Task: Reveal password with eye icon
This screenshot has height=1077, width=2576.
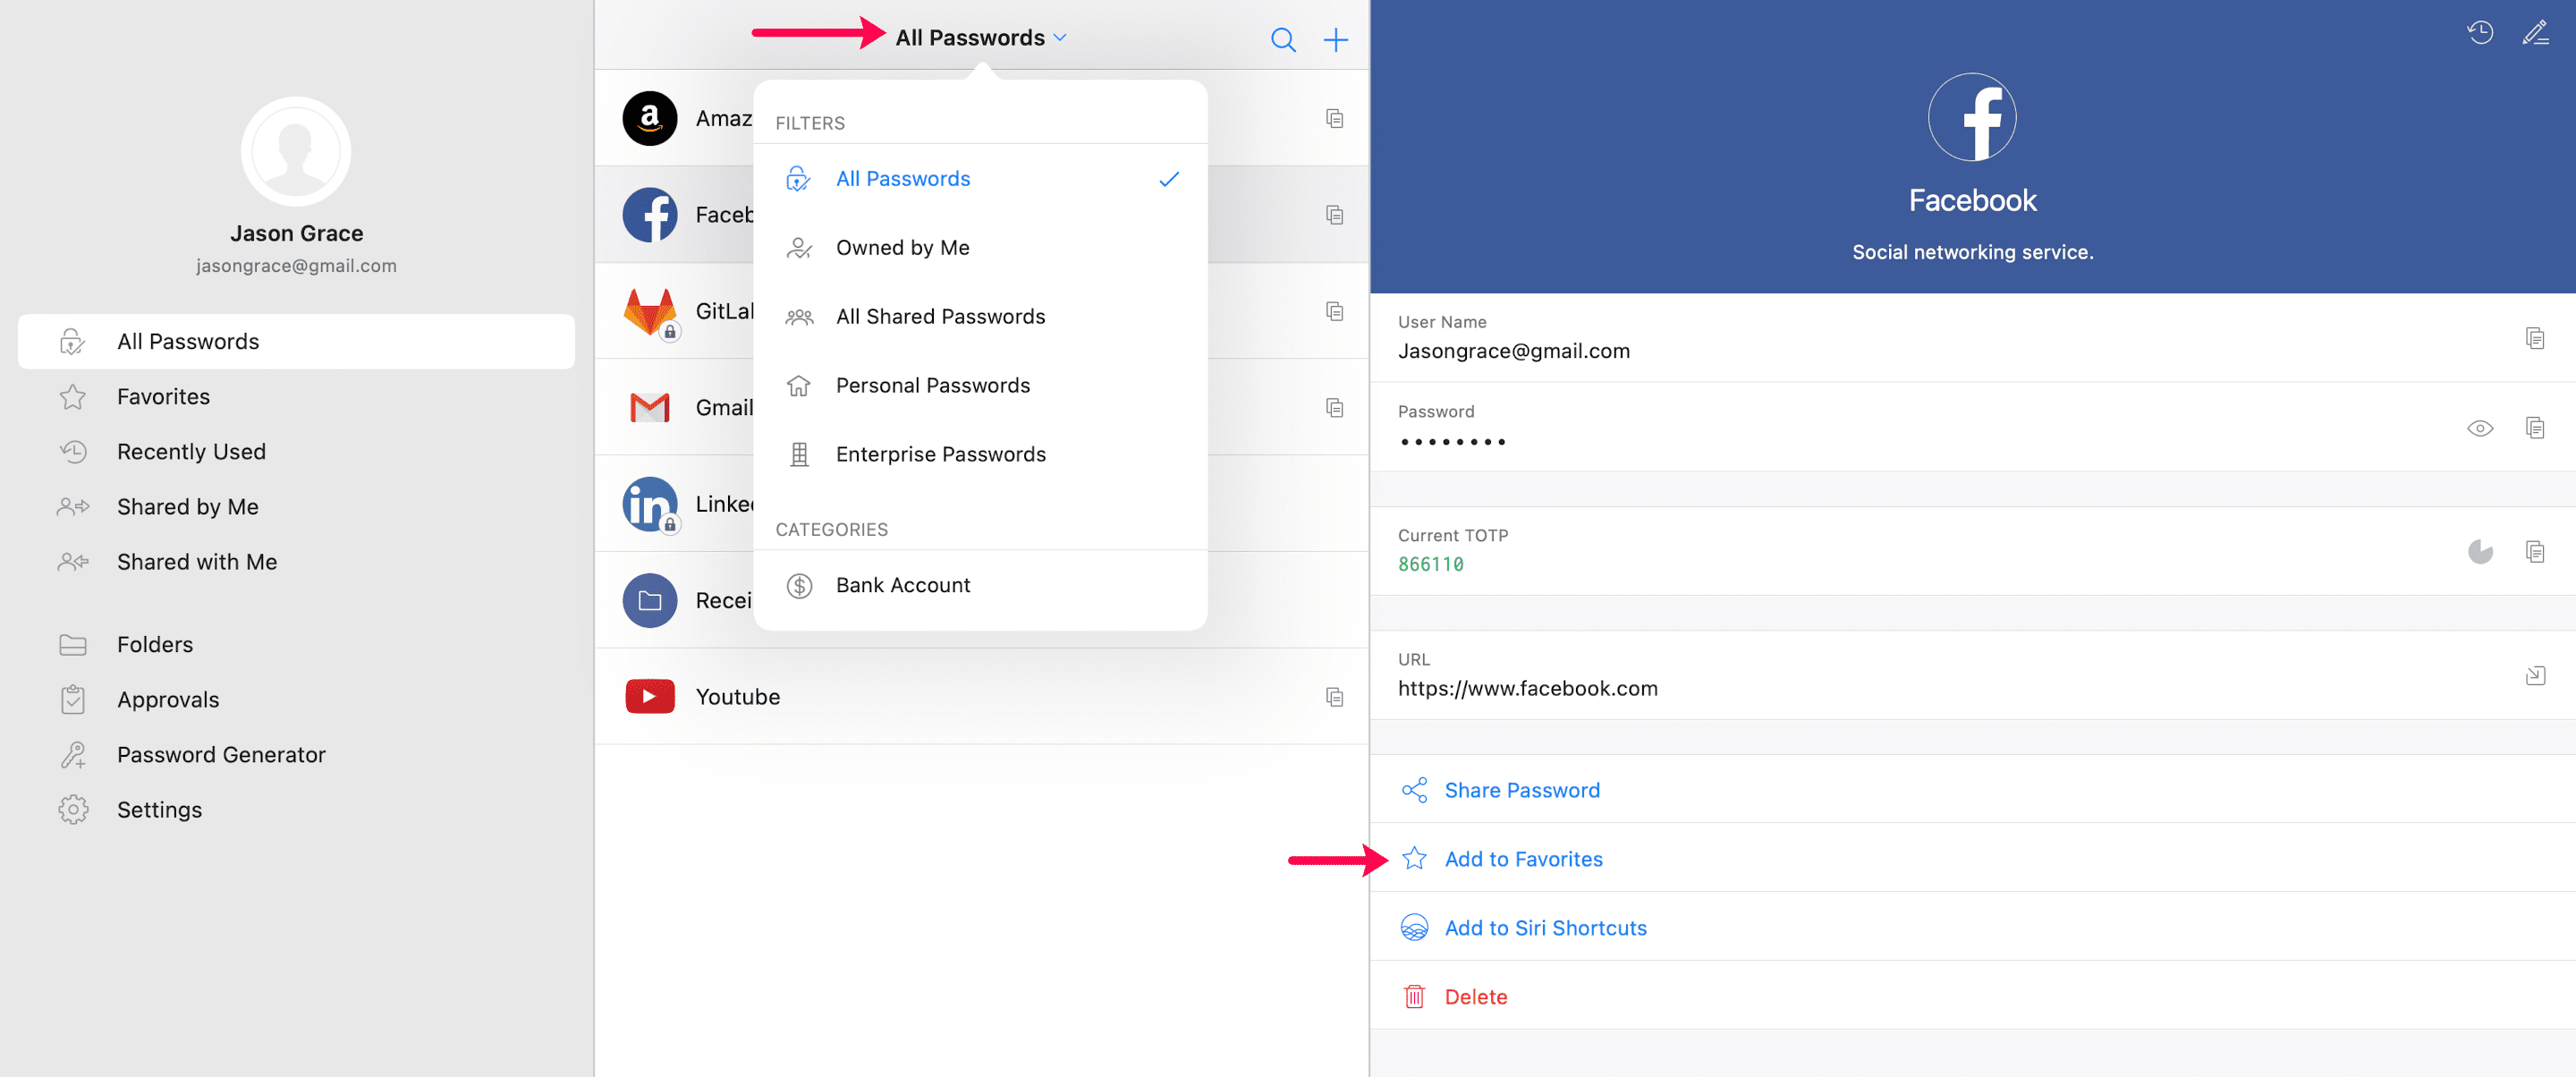Action: [2479, 428]
